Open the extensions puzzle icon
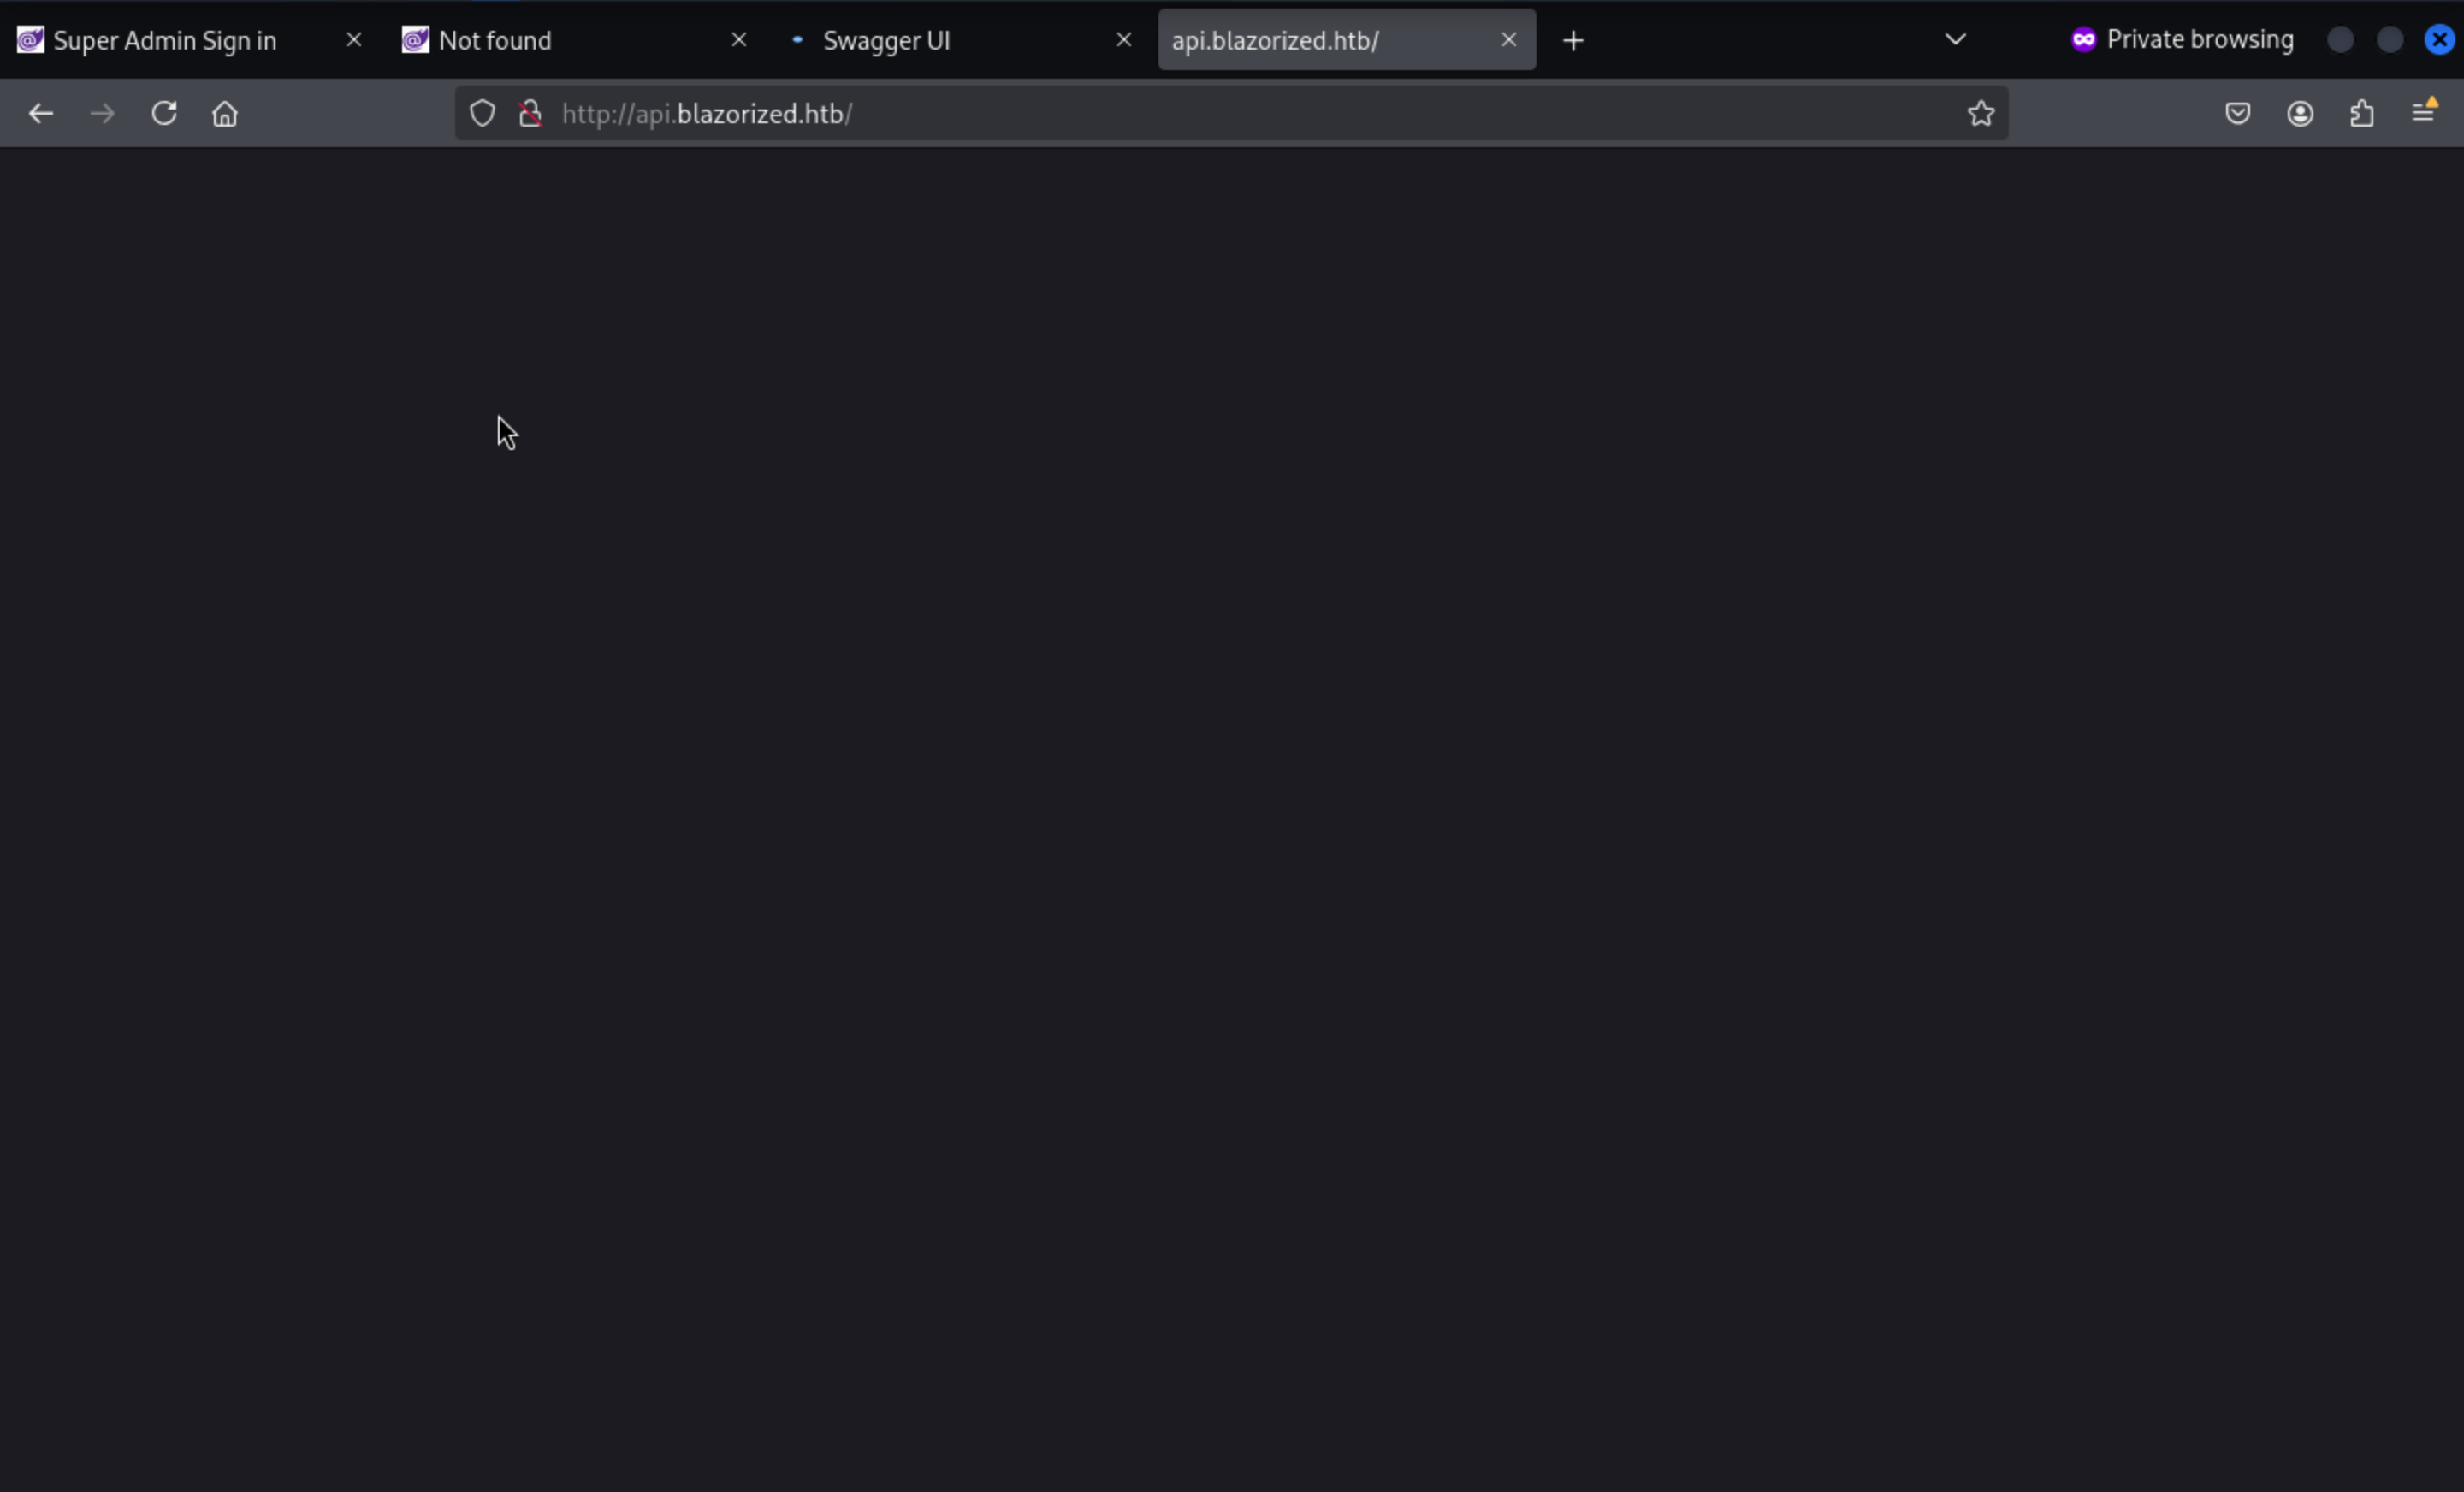2464x1492 pixels. [x=2362, y=114]
